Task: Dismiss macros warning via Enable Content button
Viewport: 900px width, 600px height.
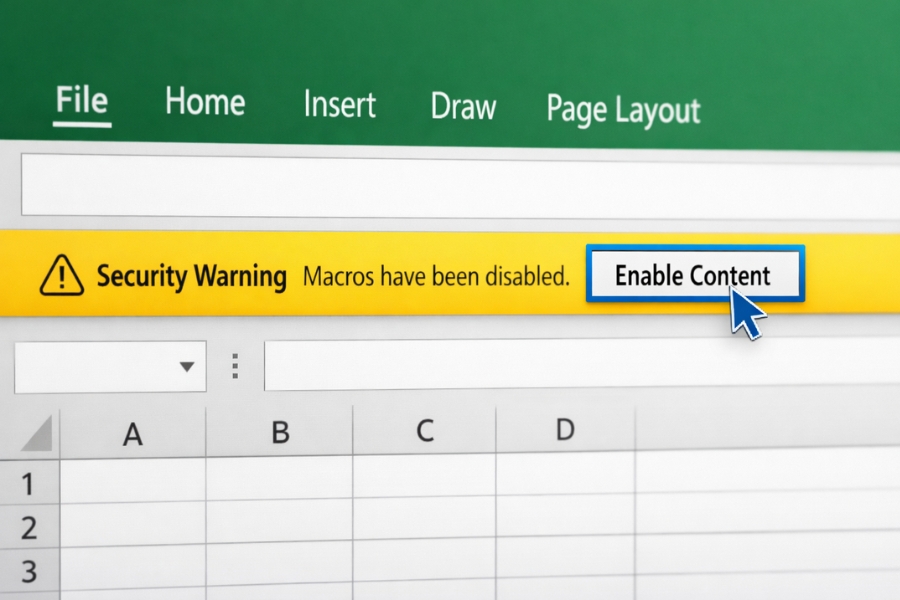Action: click(x=694, y=274)
